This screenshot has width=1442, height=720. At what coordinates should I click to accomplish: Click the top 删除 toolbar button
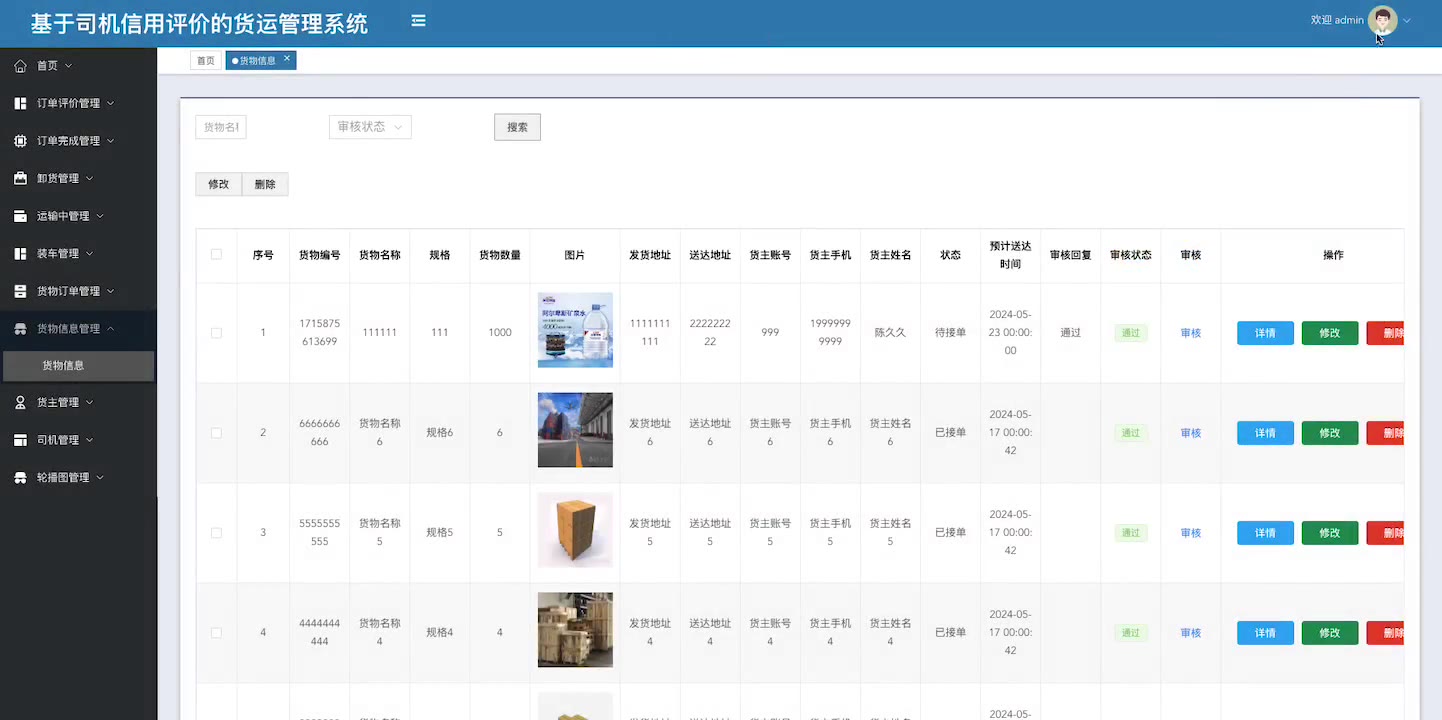pos(265,184)
